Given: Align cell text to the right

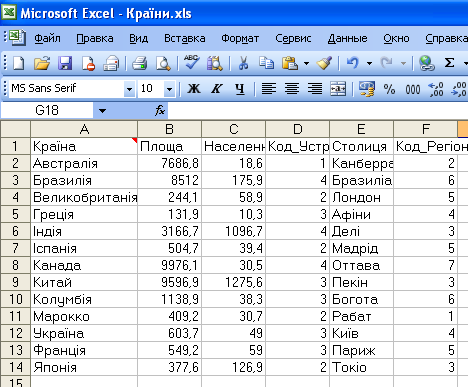Looking at the screenshot, I should pyautogui.click(x=315, y=89).
